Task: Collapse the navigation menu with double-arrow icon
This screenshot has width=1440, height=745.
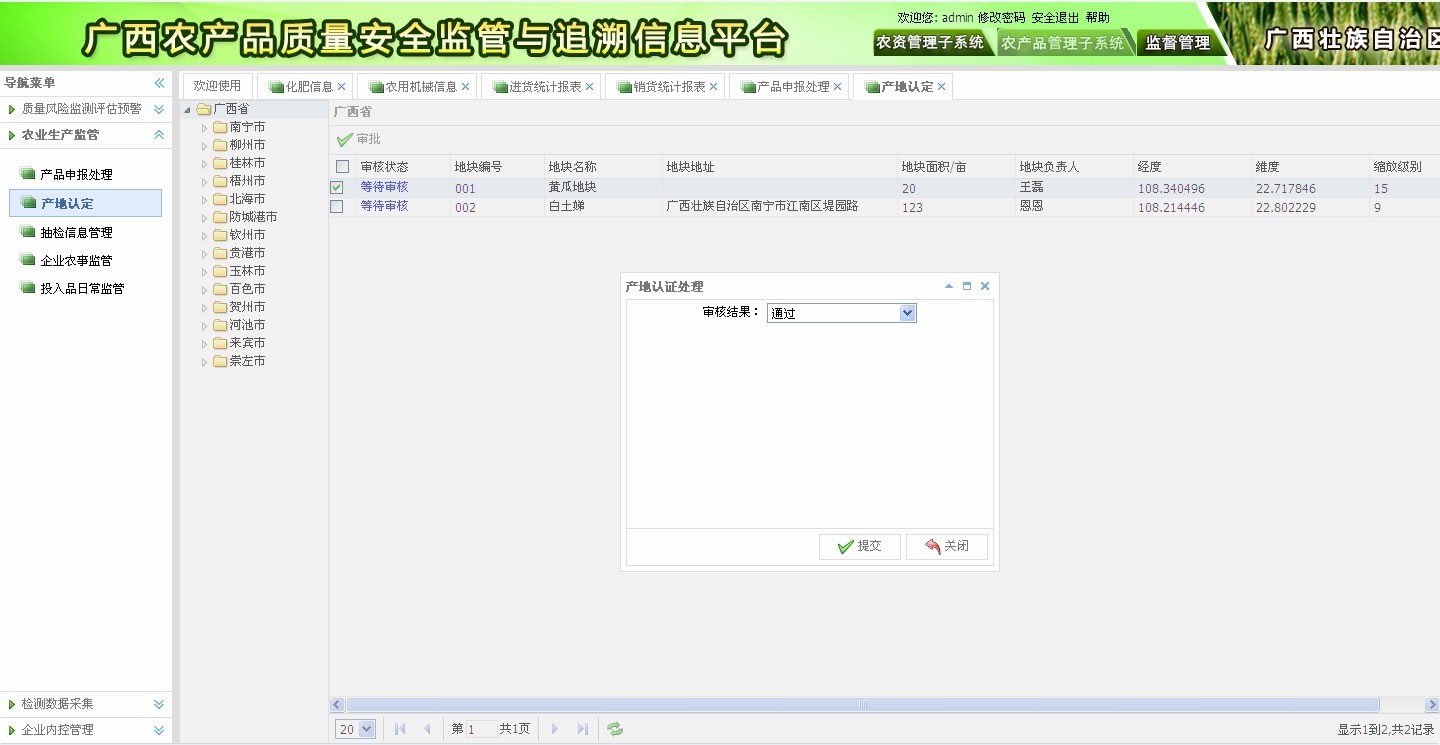Action: pyautogui.click(x=159, y=83)
